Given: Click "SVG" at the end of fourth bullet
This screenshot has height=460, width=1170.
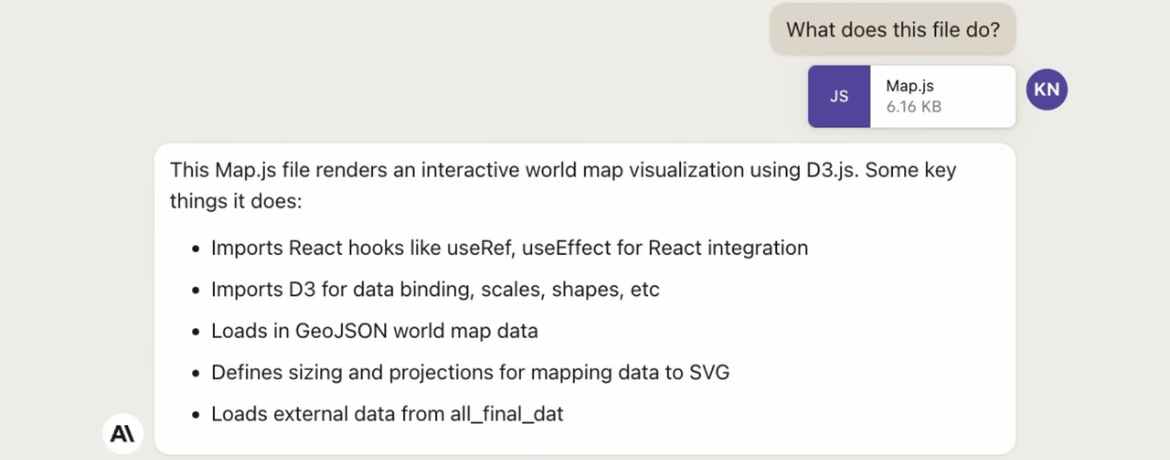Looking at the screenshot, I should [709, 373].
